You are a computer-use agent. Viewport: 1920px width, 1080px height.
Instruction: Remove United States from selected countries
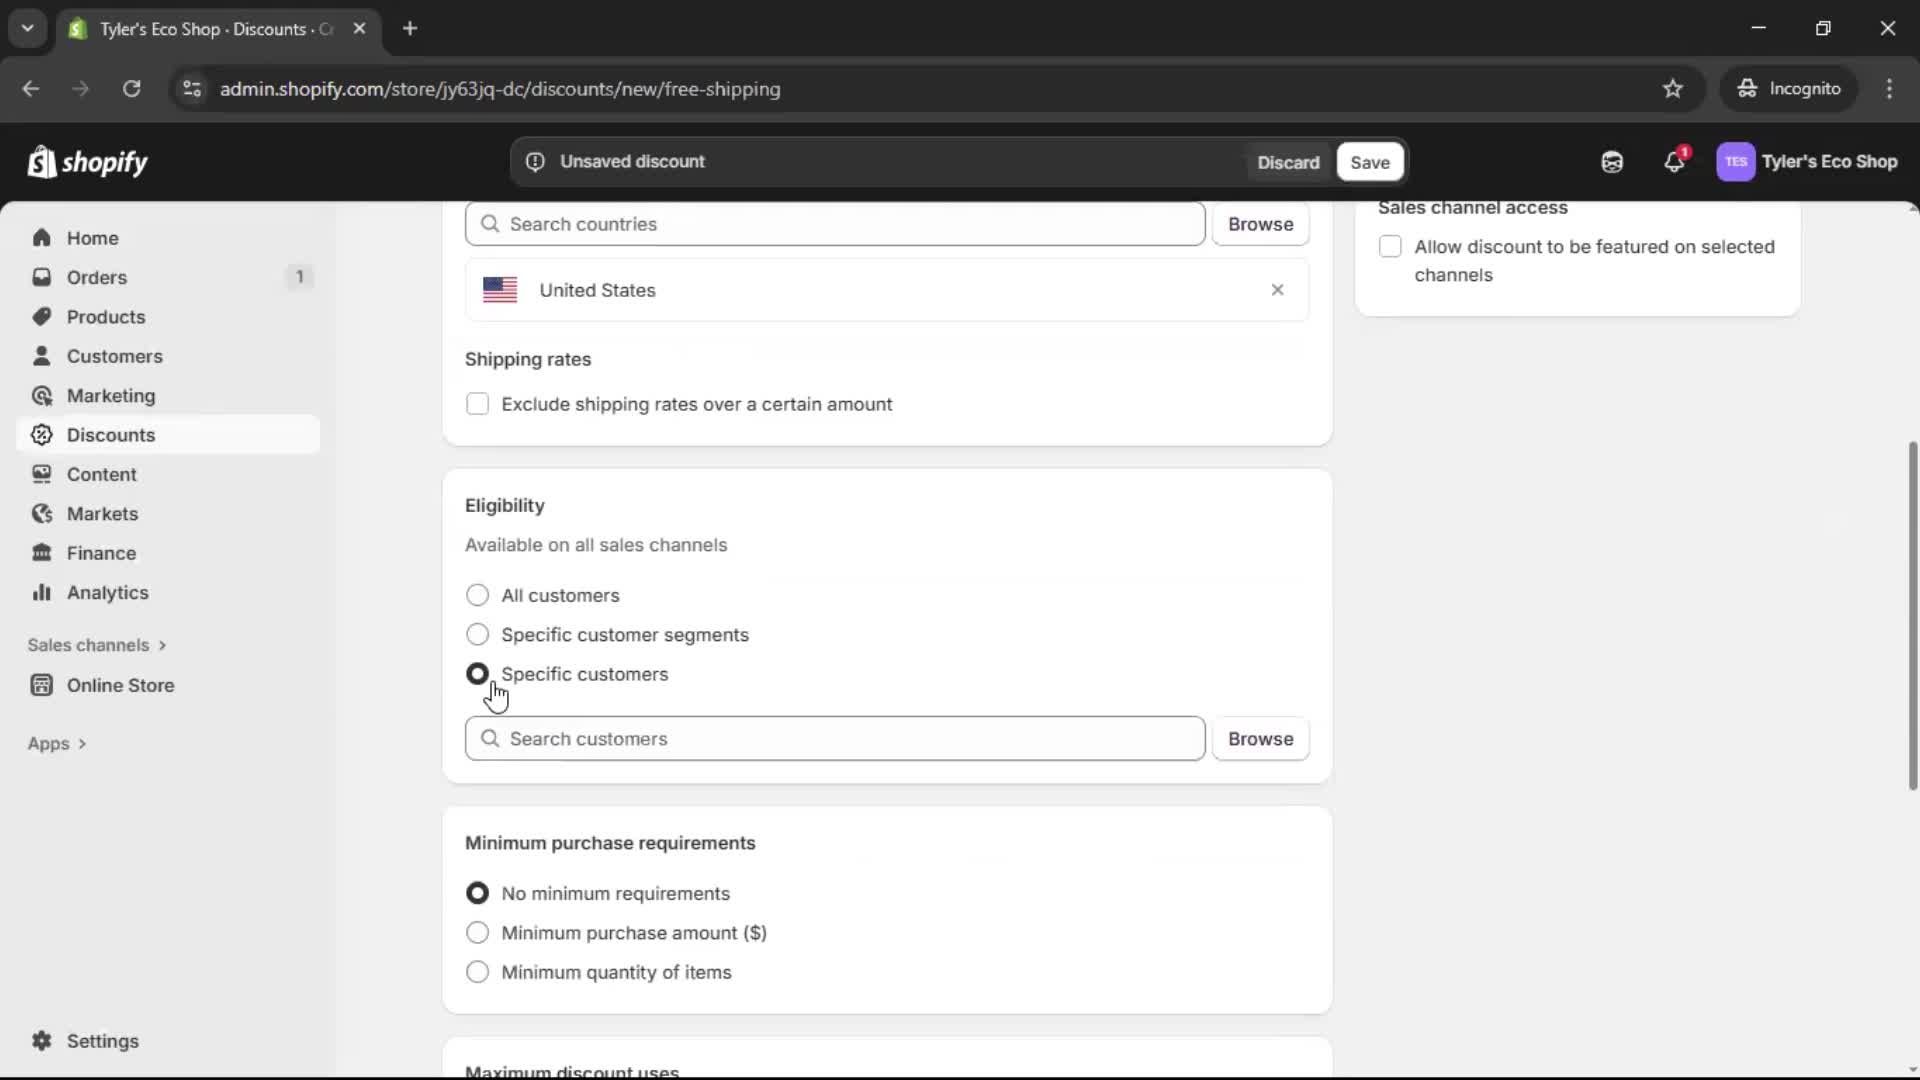(x=1277, y=290)
